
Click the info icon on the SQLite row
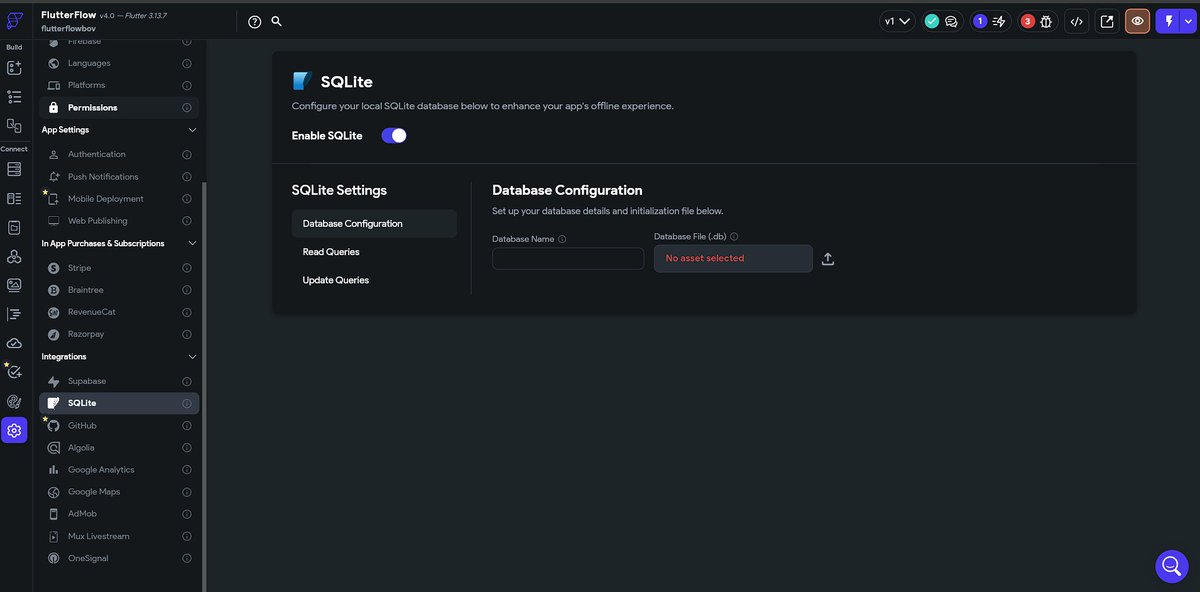click(x=187, y=403)
